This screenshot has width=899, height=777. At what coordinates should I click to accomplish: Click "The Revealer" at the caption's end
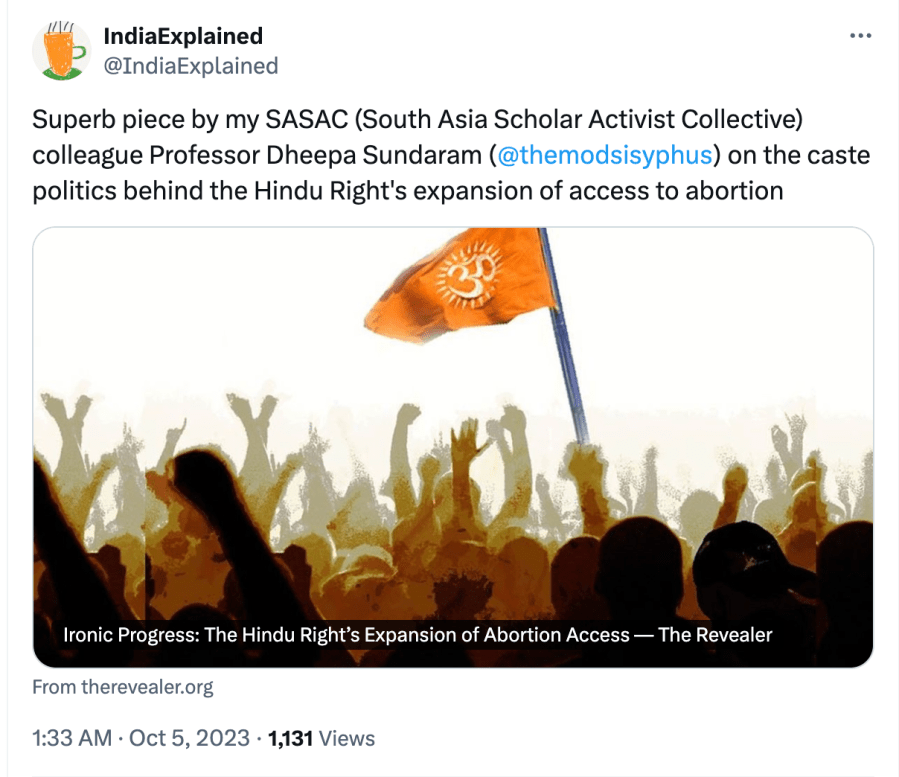(x=715, y=634)
